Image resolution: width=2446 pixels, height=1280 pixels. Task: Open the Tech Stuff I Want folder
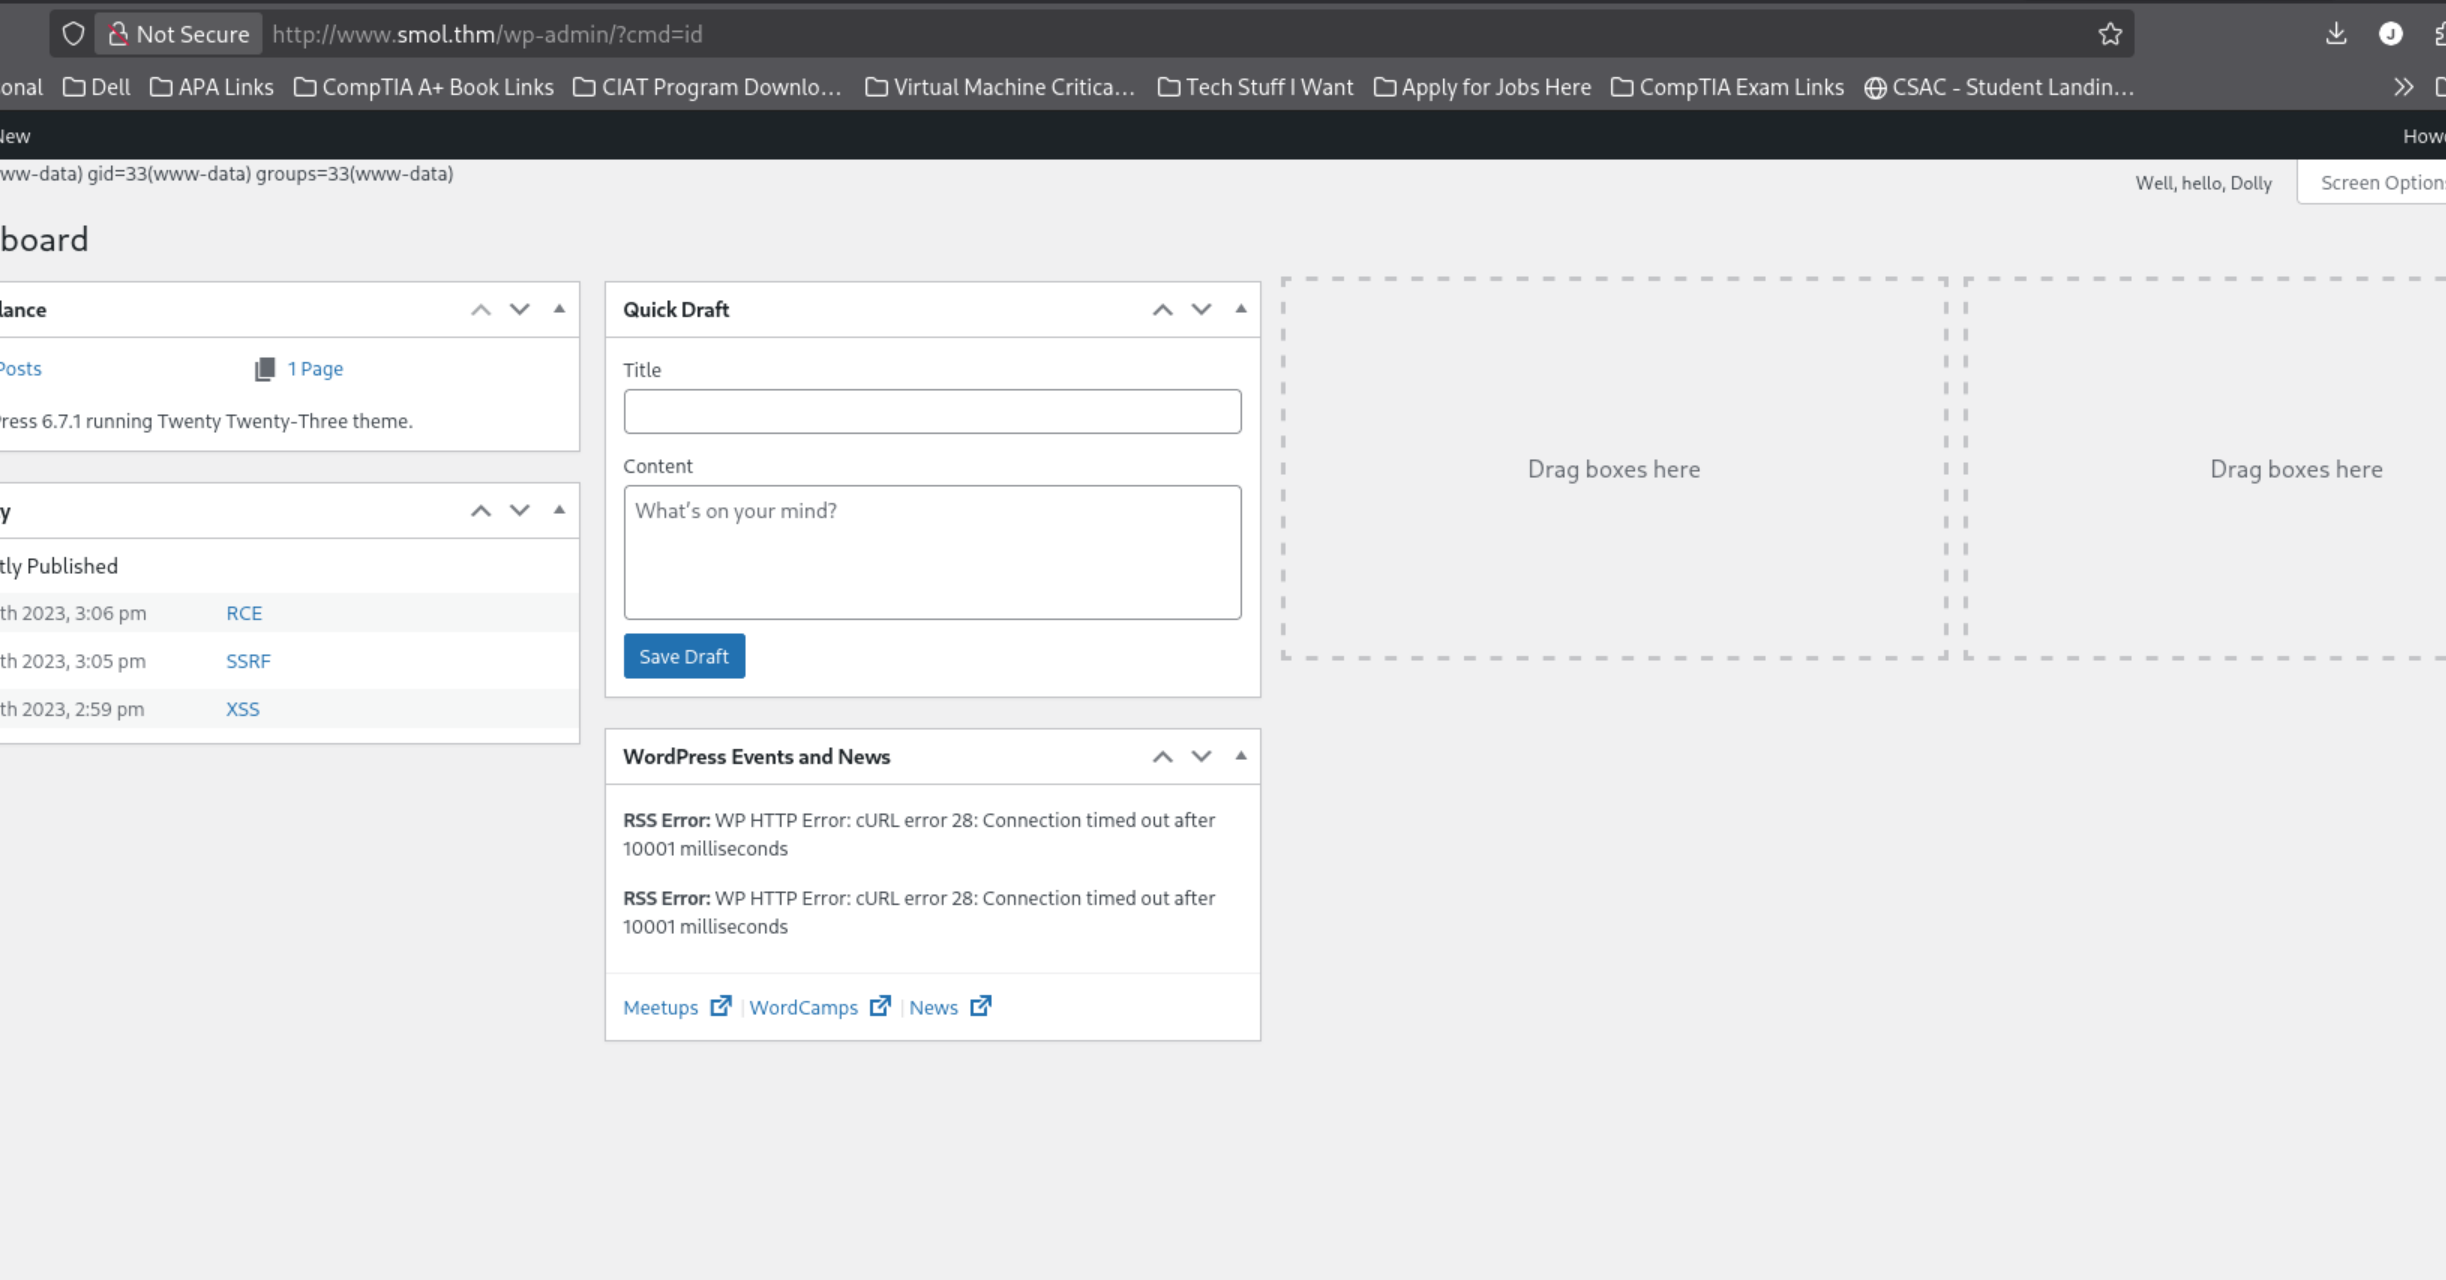[1256, 87]
